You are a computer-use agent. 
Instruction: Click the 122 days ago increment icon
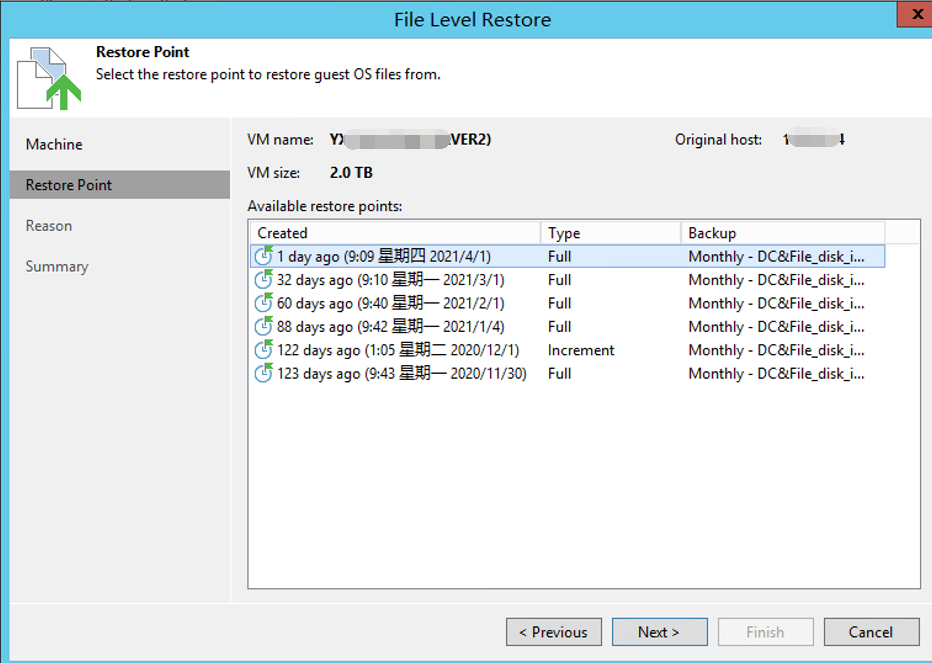[x=264, y=350]
